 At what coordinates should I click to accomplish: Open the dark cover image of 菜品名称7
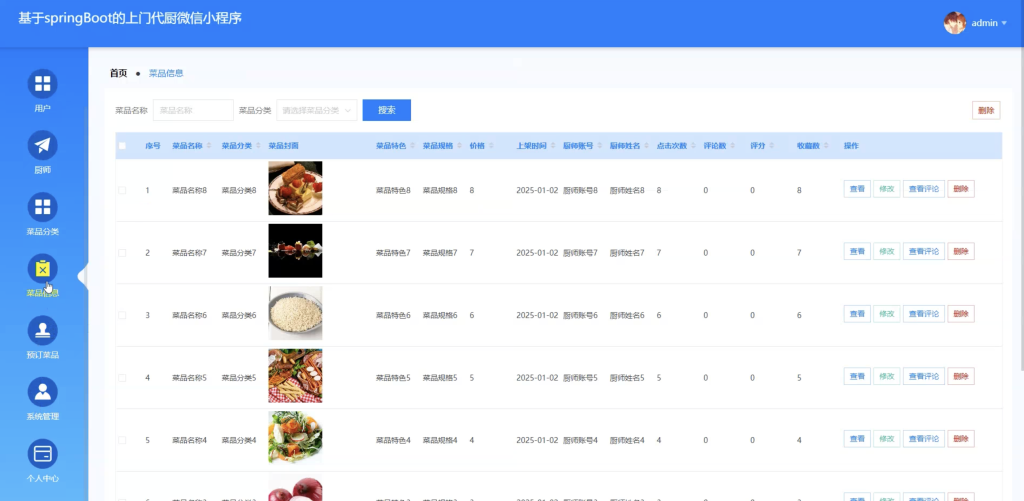(295, 251)
